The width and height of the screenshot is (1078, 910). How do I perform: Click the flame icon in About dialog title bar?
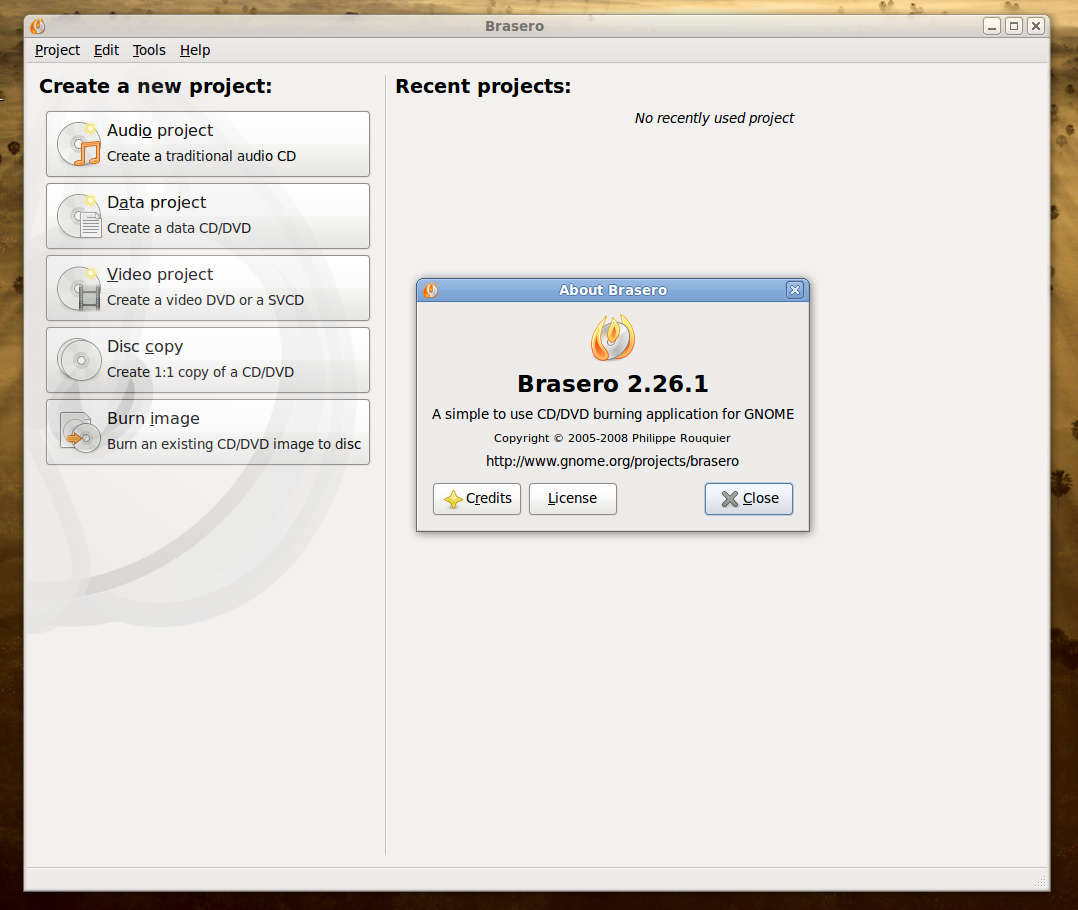coord(431,290)
